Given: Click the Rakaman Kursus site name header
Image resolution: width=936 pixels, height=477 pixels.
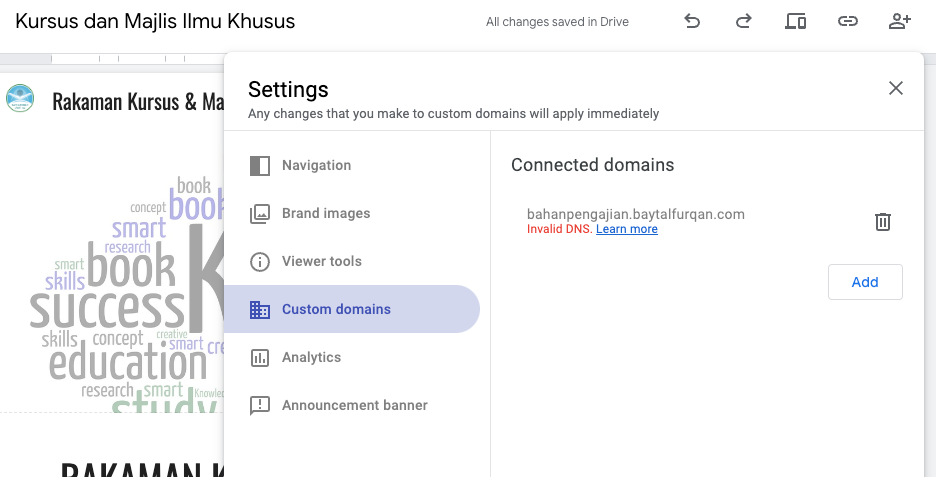Looking at the screenshot, I should click(x=136, y=101).
